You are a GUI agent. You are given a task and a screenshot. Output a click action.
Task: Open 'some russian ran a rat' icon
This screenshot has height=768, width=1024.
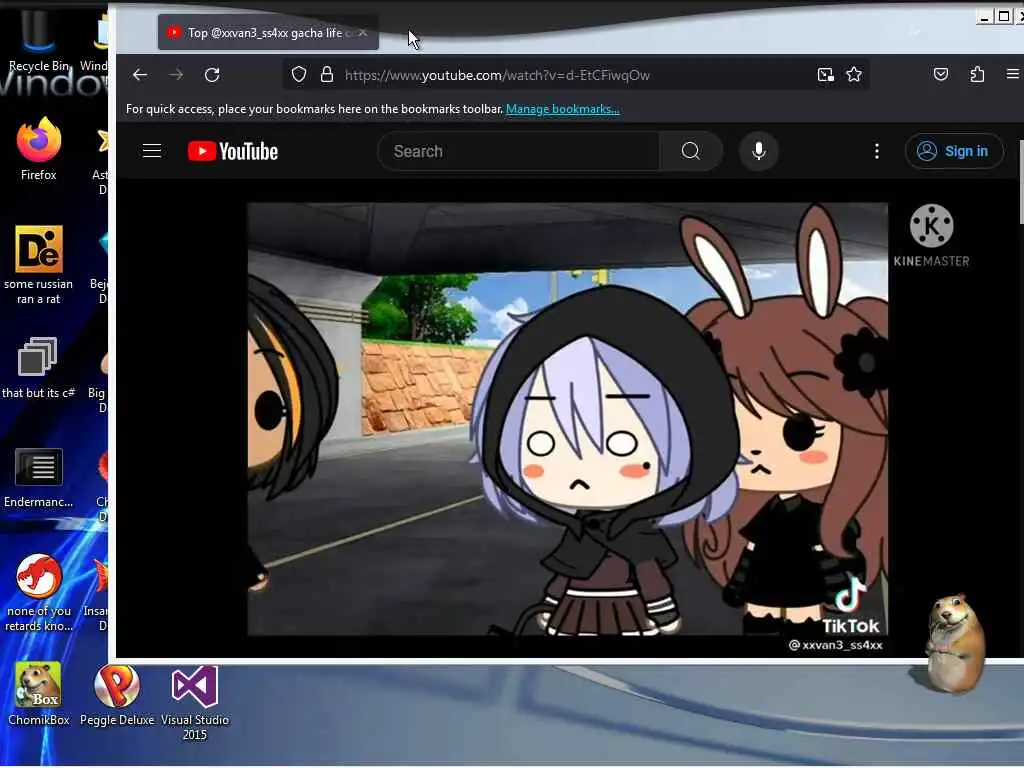[39, 264]
